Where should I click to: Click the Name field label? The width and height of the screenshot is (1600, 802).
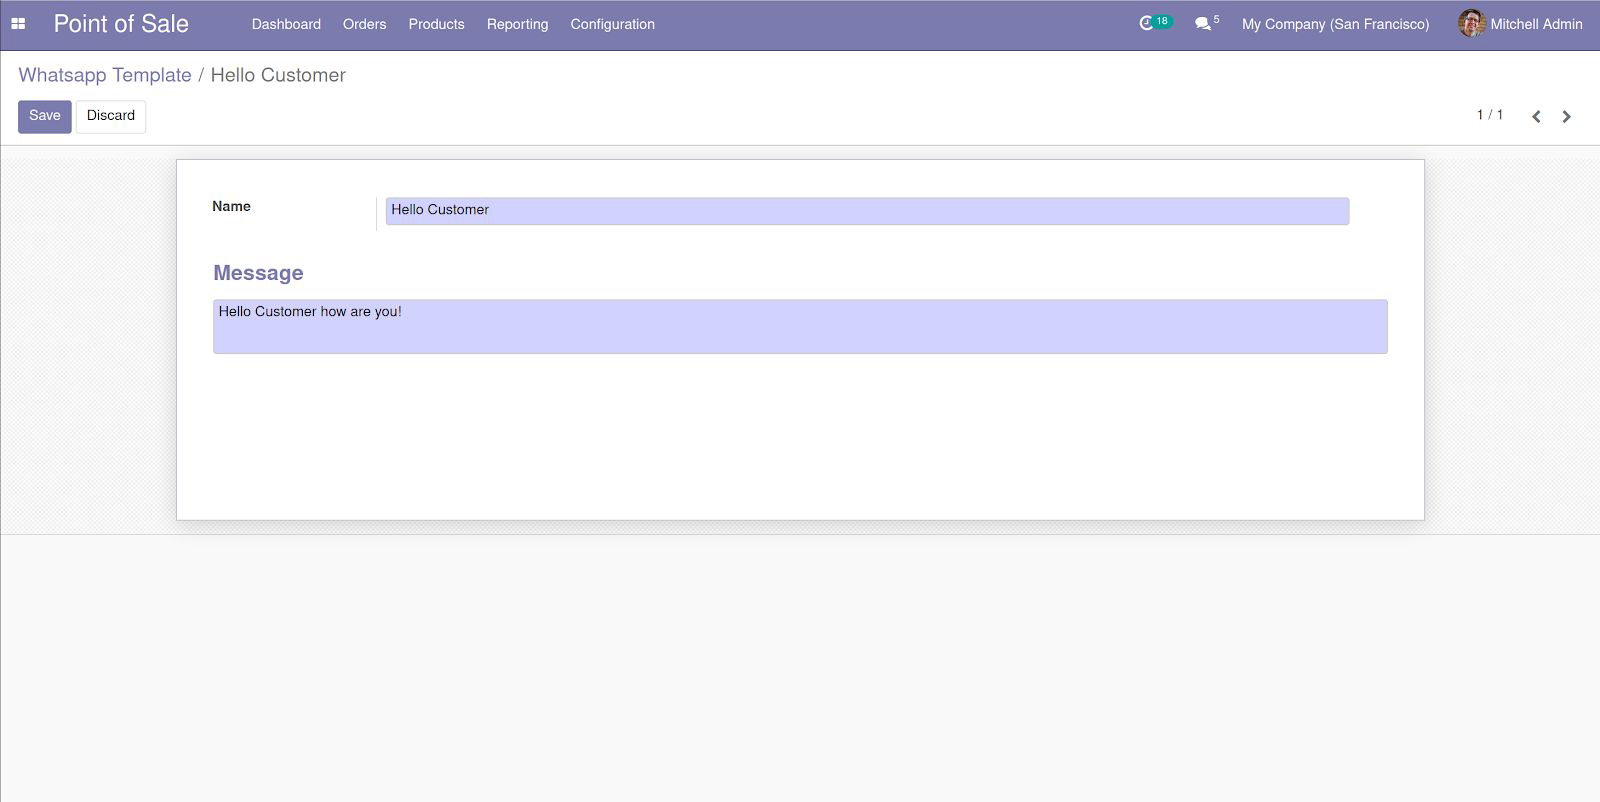[x=231, y=206]
